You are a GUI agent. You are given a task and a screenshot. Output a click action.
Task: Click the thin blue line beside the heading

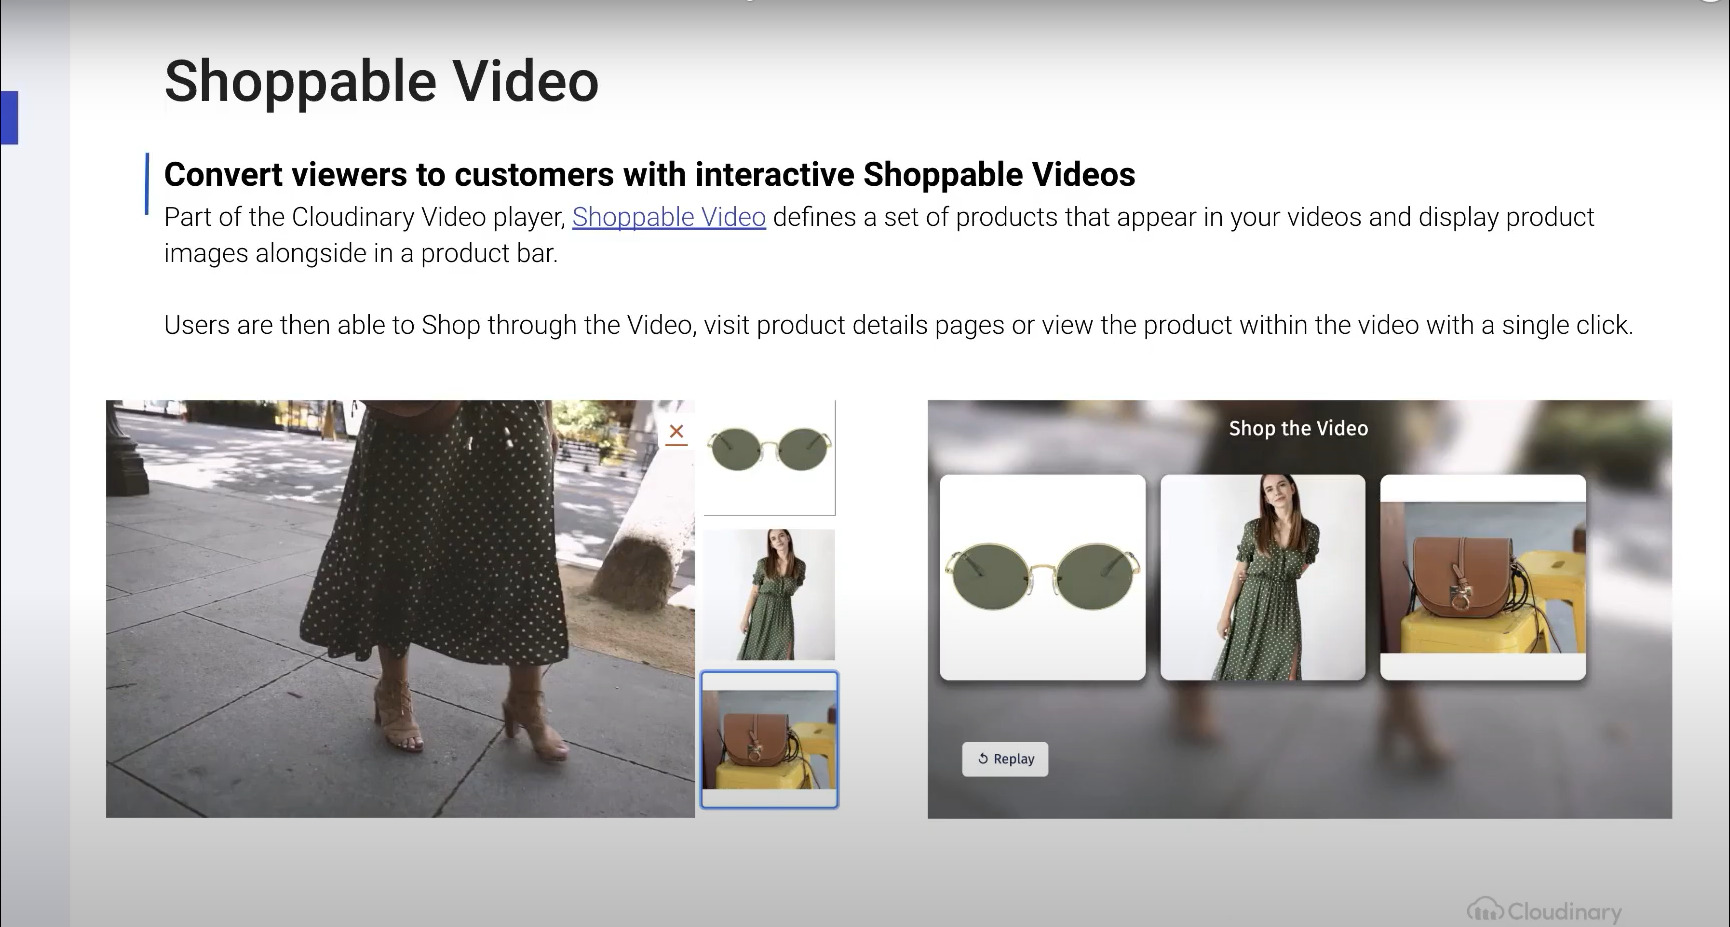(147, 184)
